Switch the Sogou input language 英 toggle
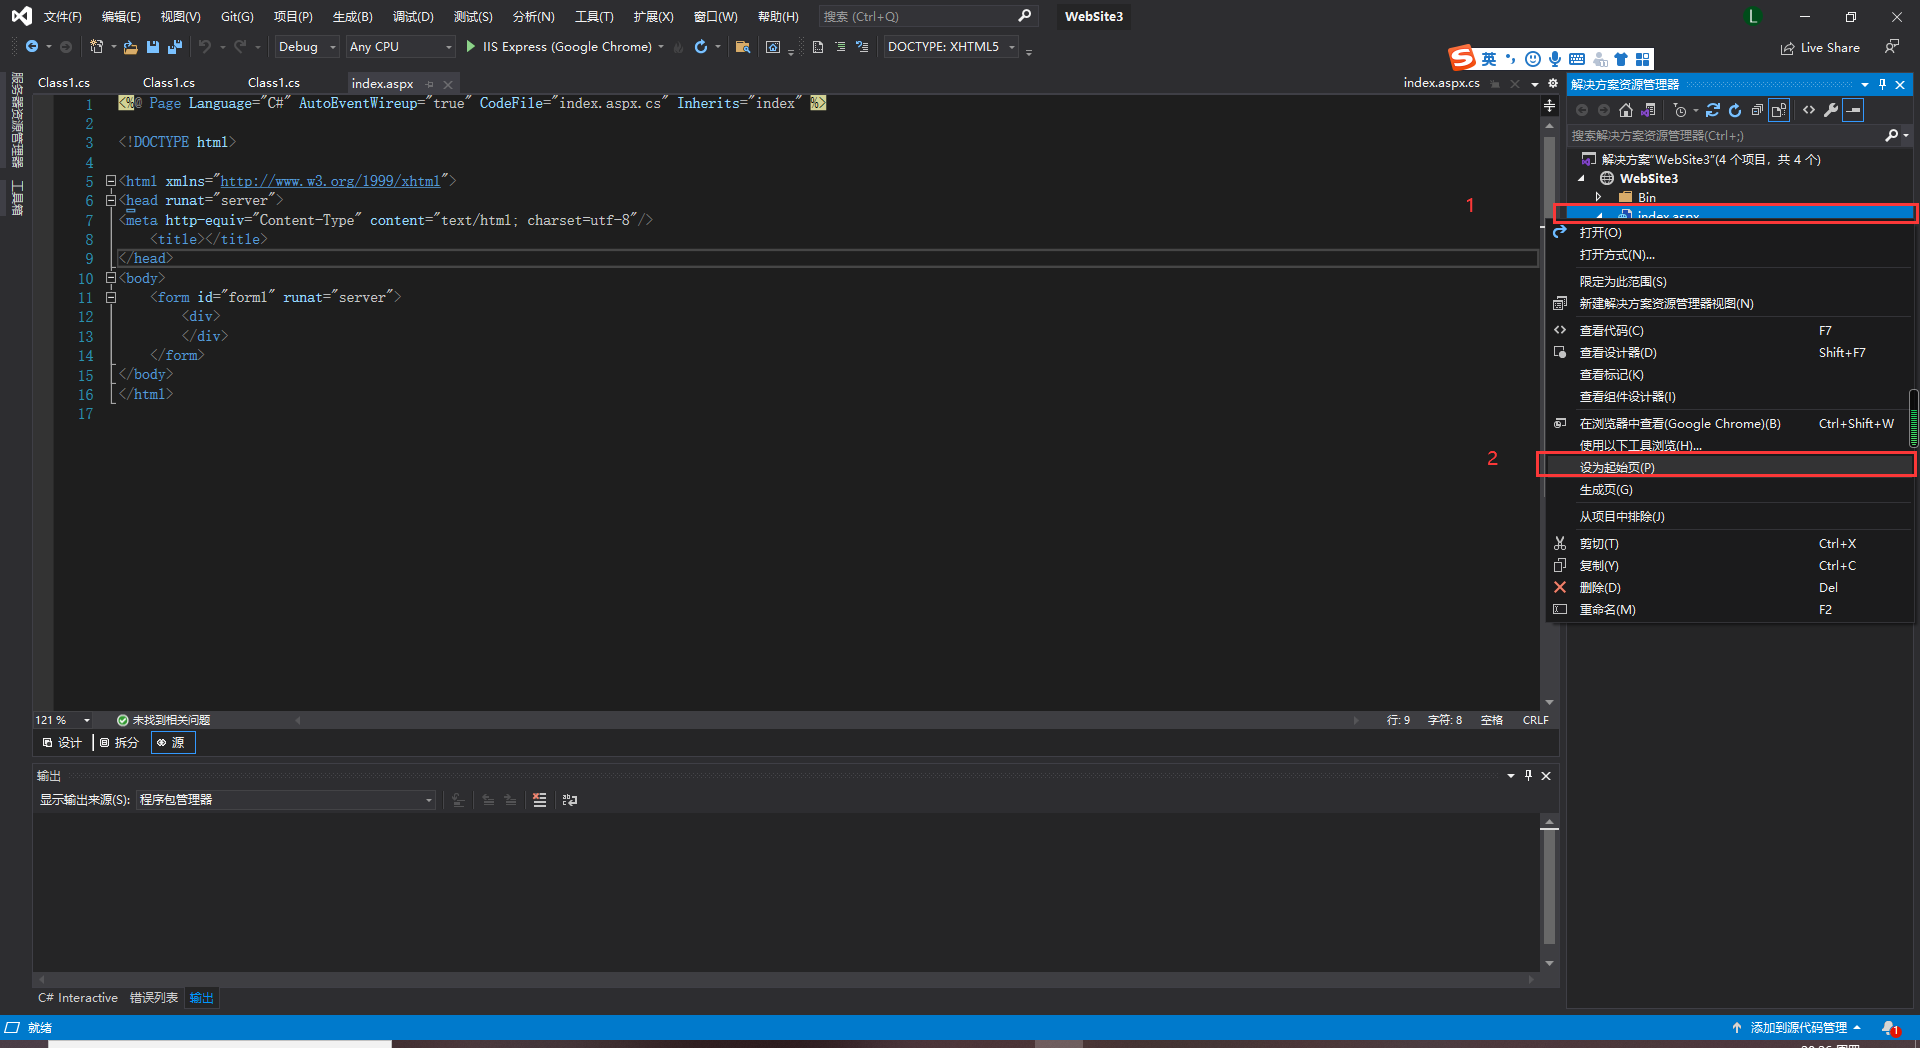Image resolution: width=1920 pixels, height=1048 pixels. 1489,59
